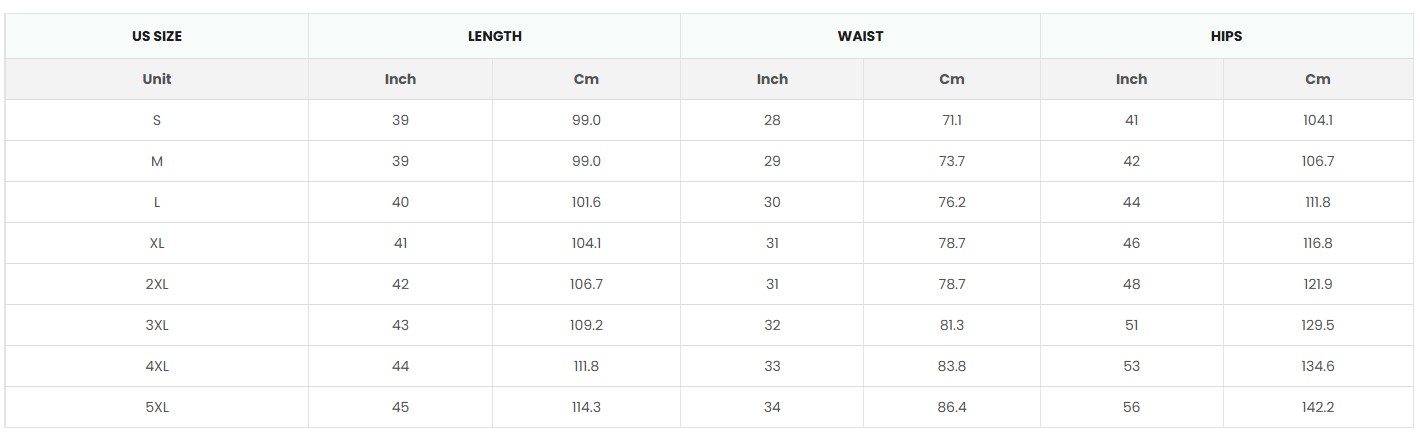The image size is (1420, 436).
Task: Click the 101.6 length cm cell
Action: 585,202
